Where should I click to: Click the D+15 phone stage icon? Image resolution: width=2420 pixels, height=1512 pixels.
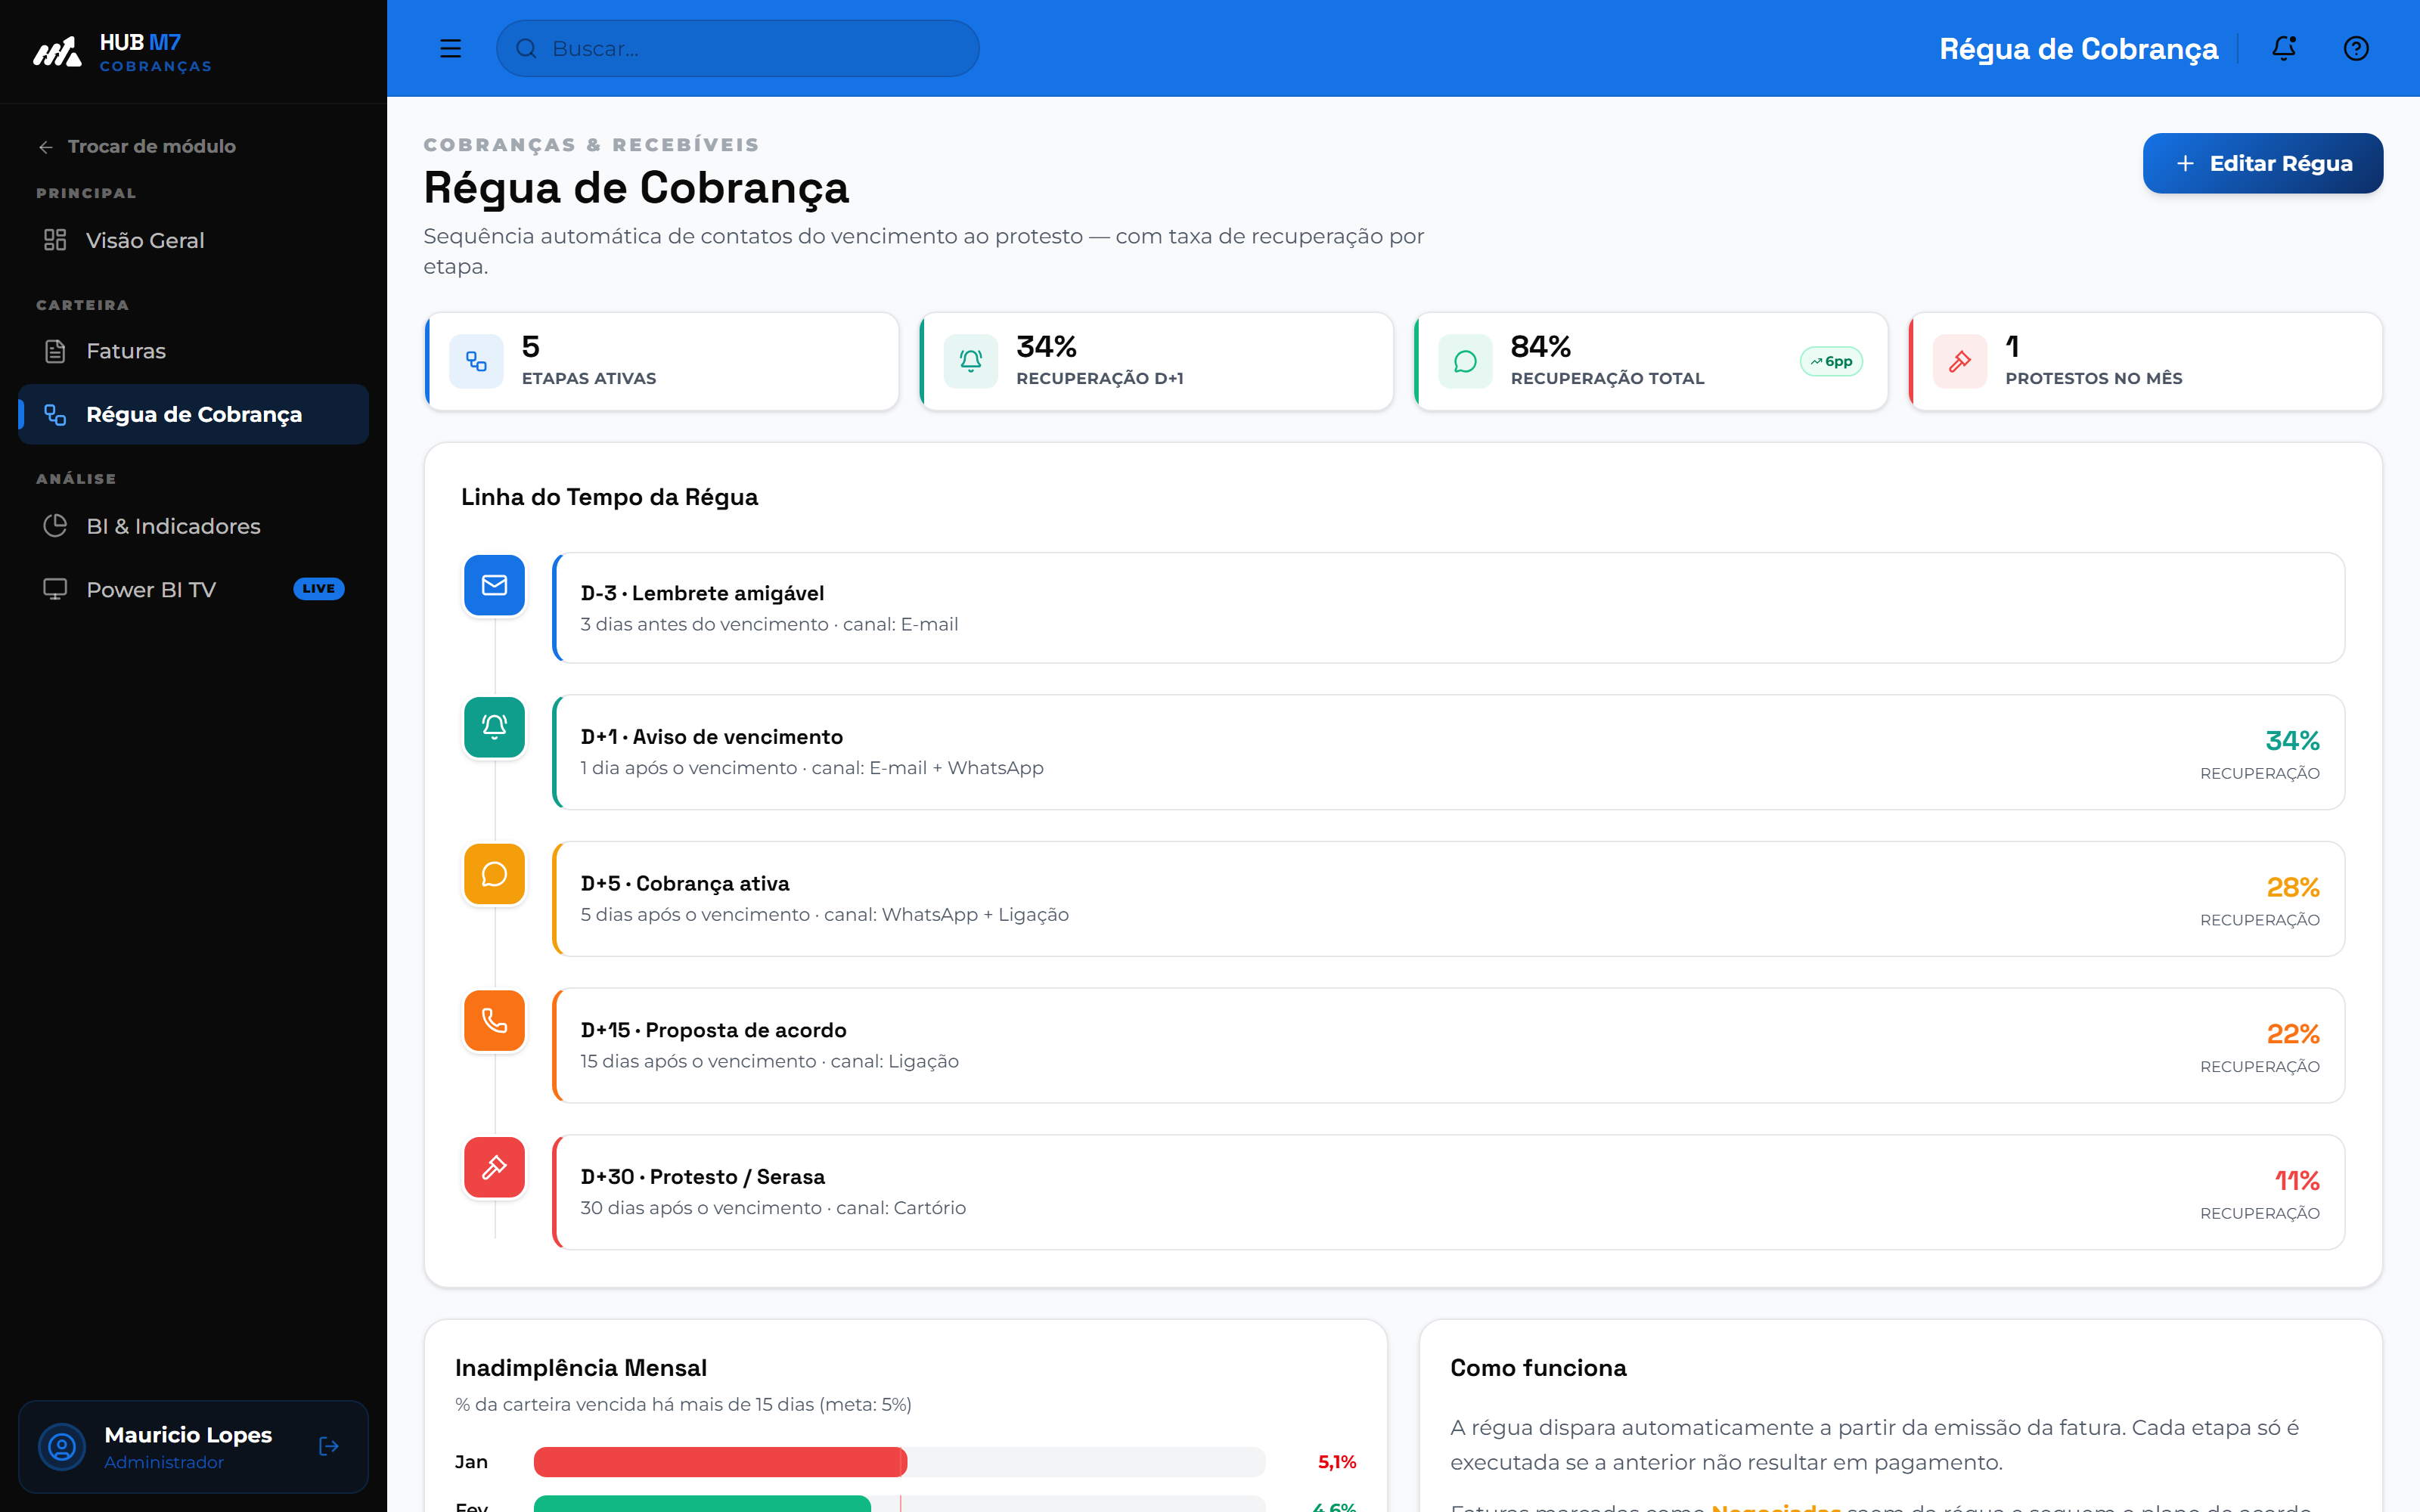tap(494, 1020)
